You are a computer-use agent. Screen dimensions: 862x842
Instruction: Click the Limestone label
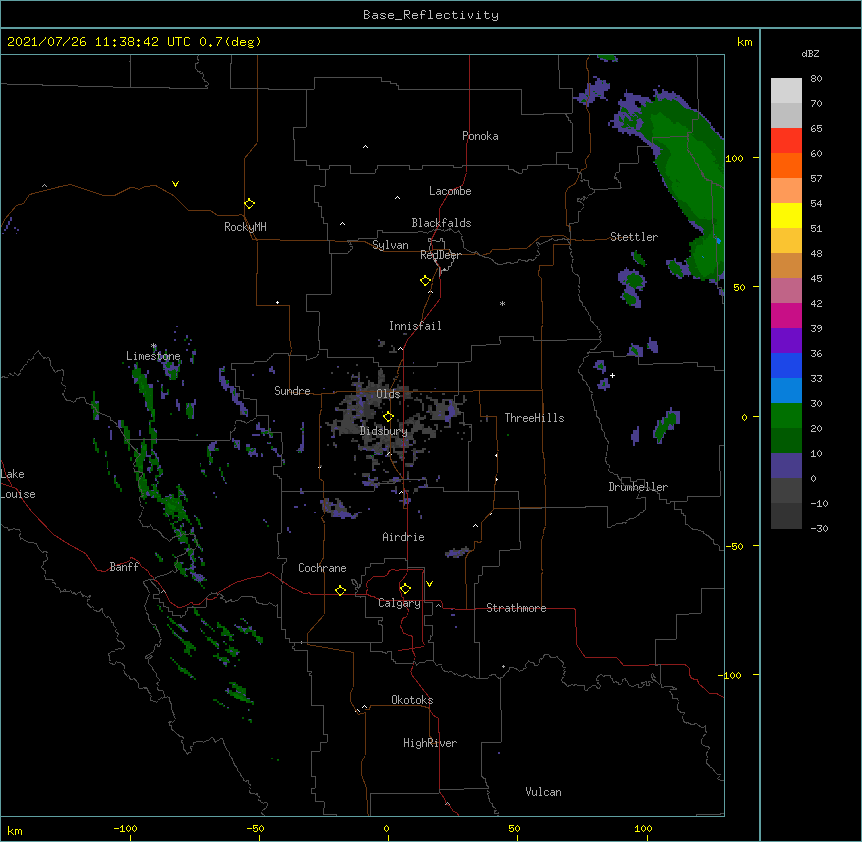[153, 356]
